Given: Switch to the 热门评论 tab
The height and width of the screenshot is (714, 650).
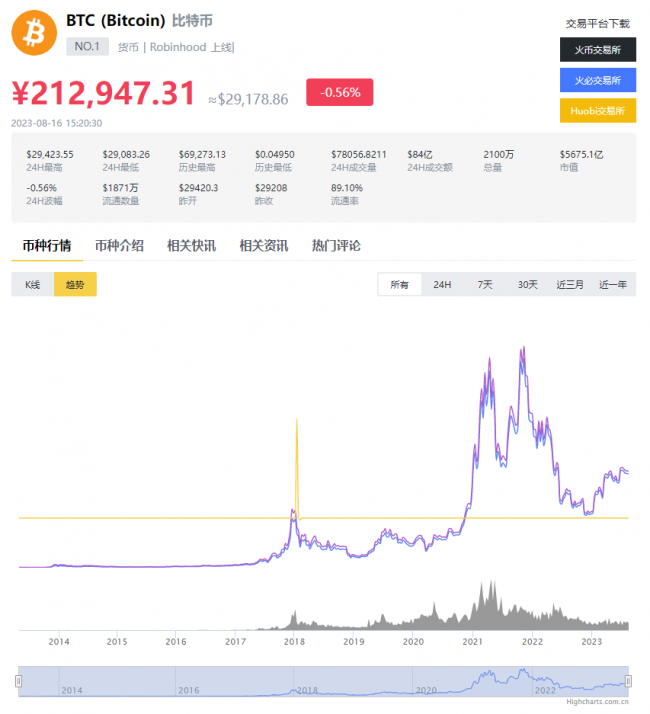Looking at the screenshot, I should (x=336, y=246).
